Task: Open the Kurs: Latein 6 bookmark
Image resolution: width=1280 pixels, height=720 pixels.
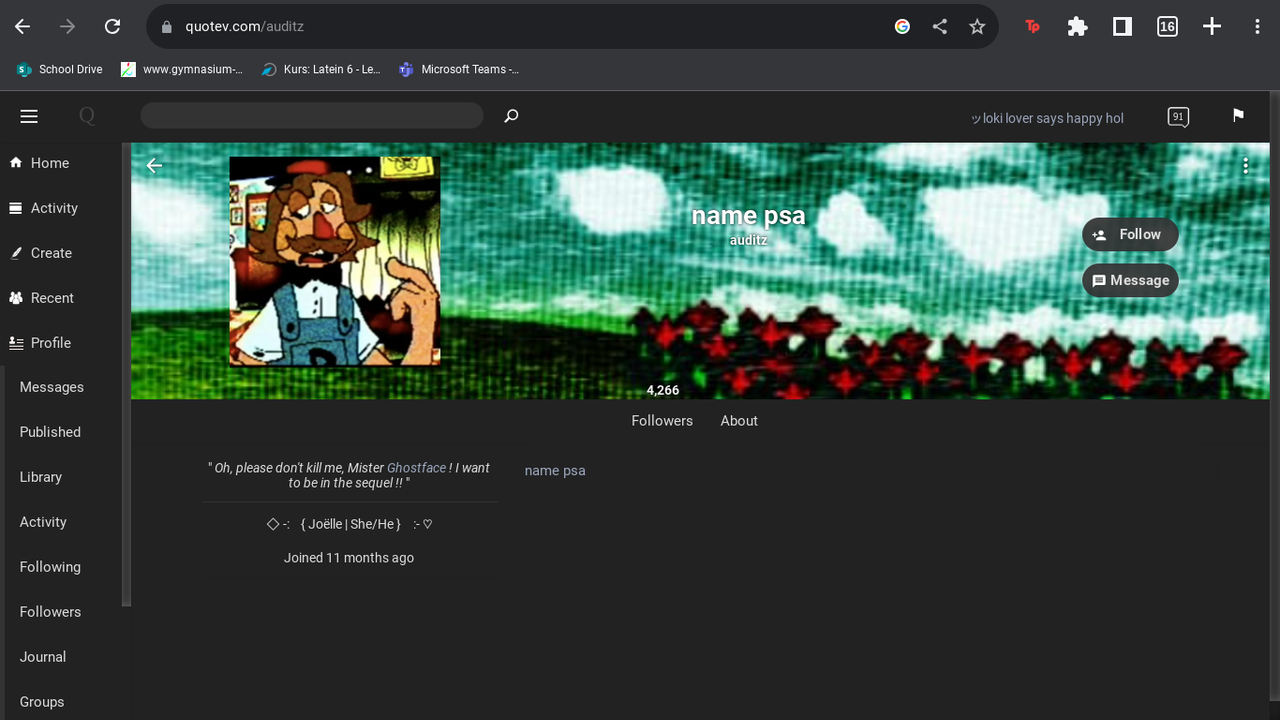Action: [321, 69]
